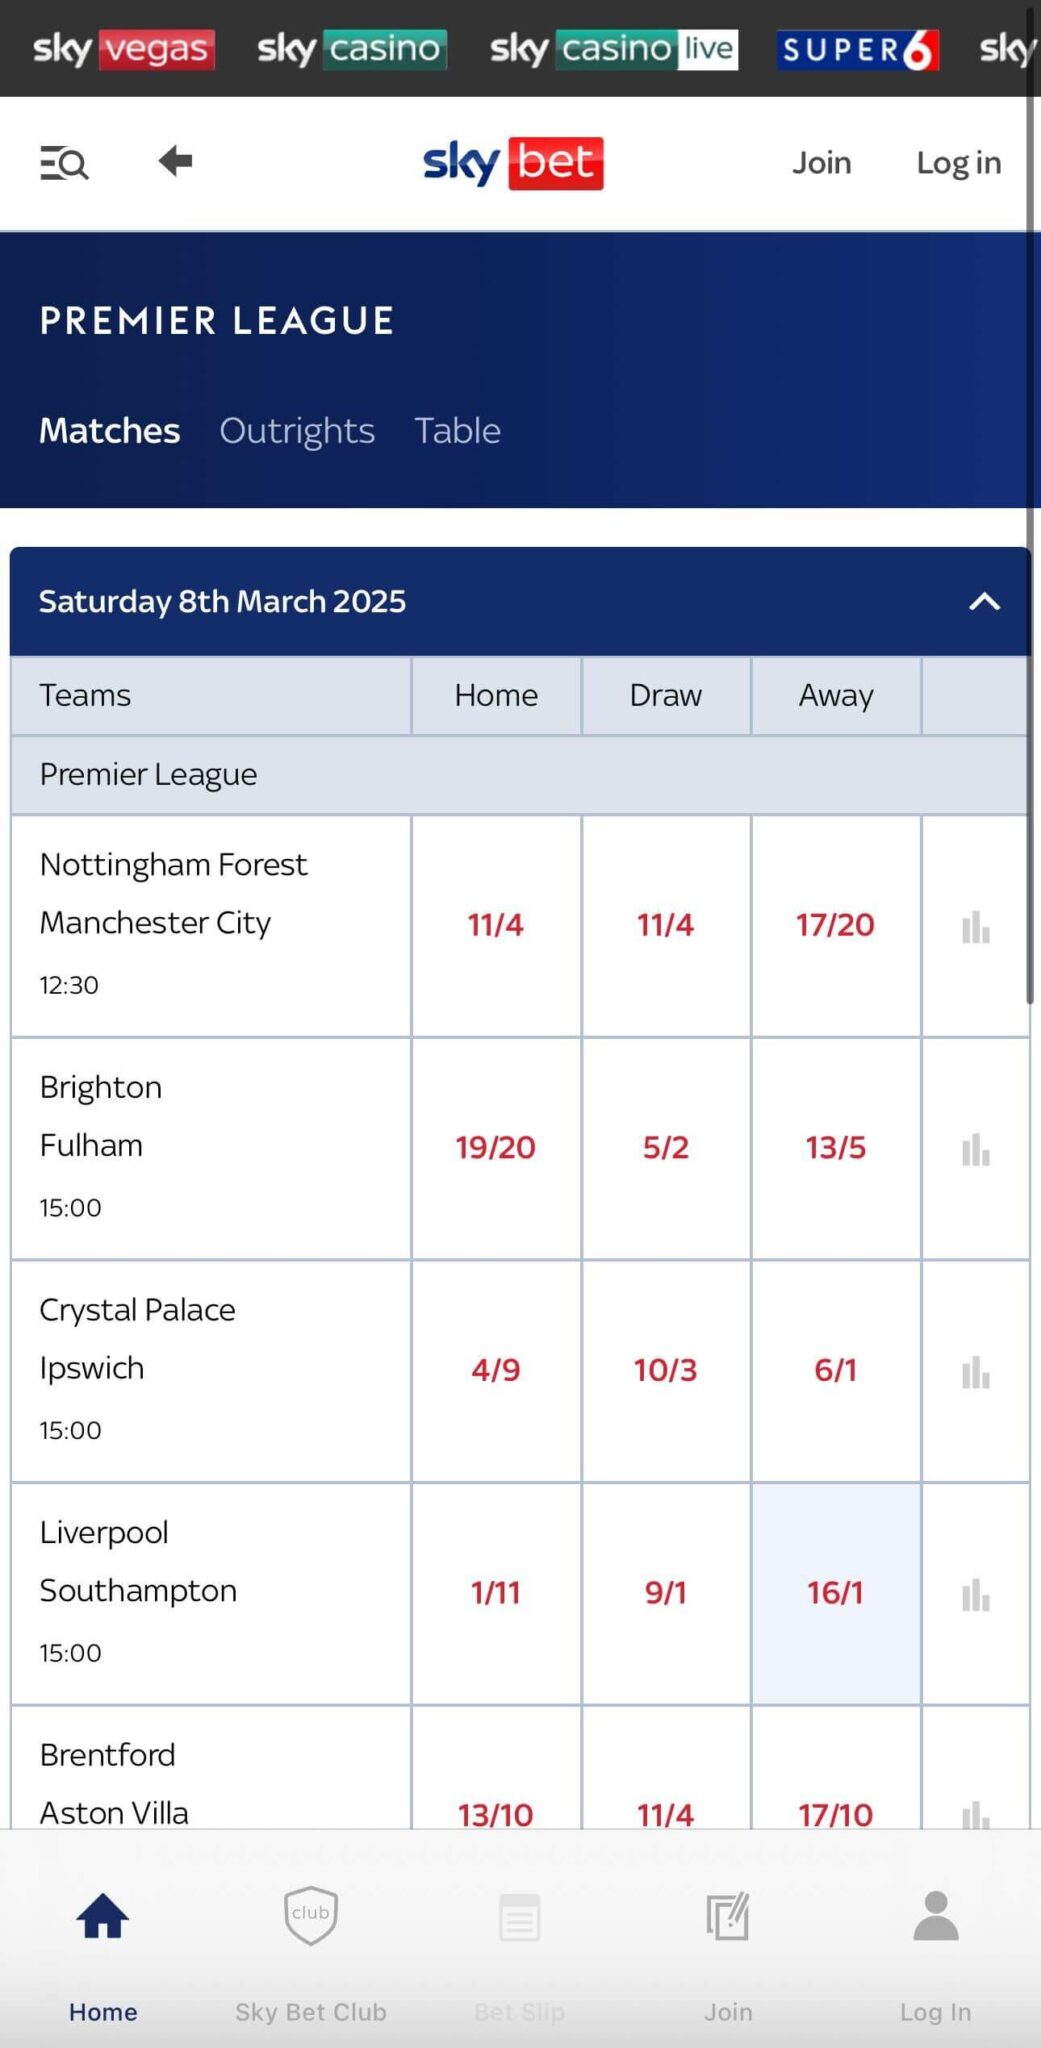Click the Log in link at the top
The image size is (1041, 2048).
click(x=956, y=162)
